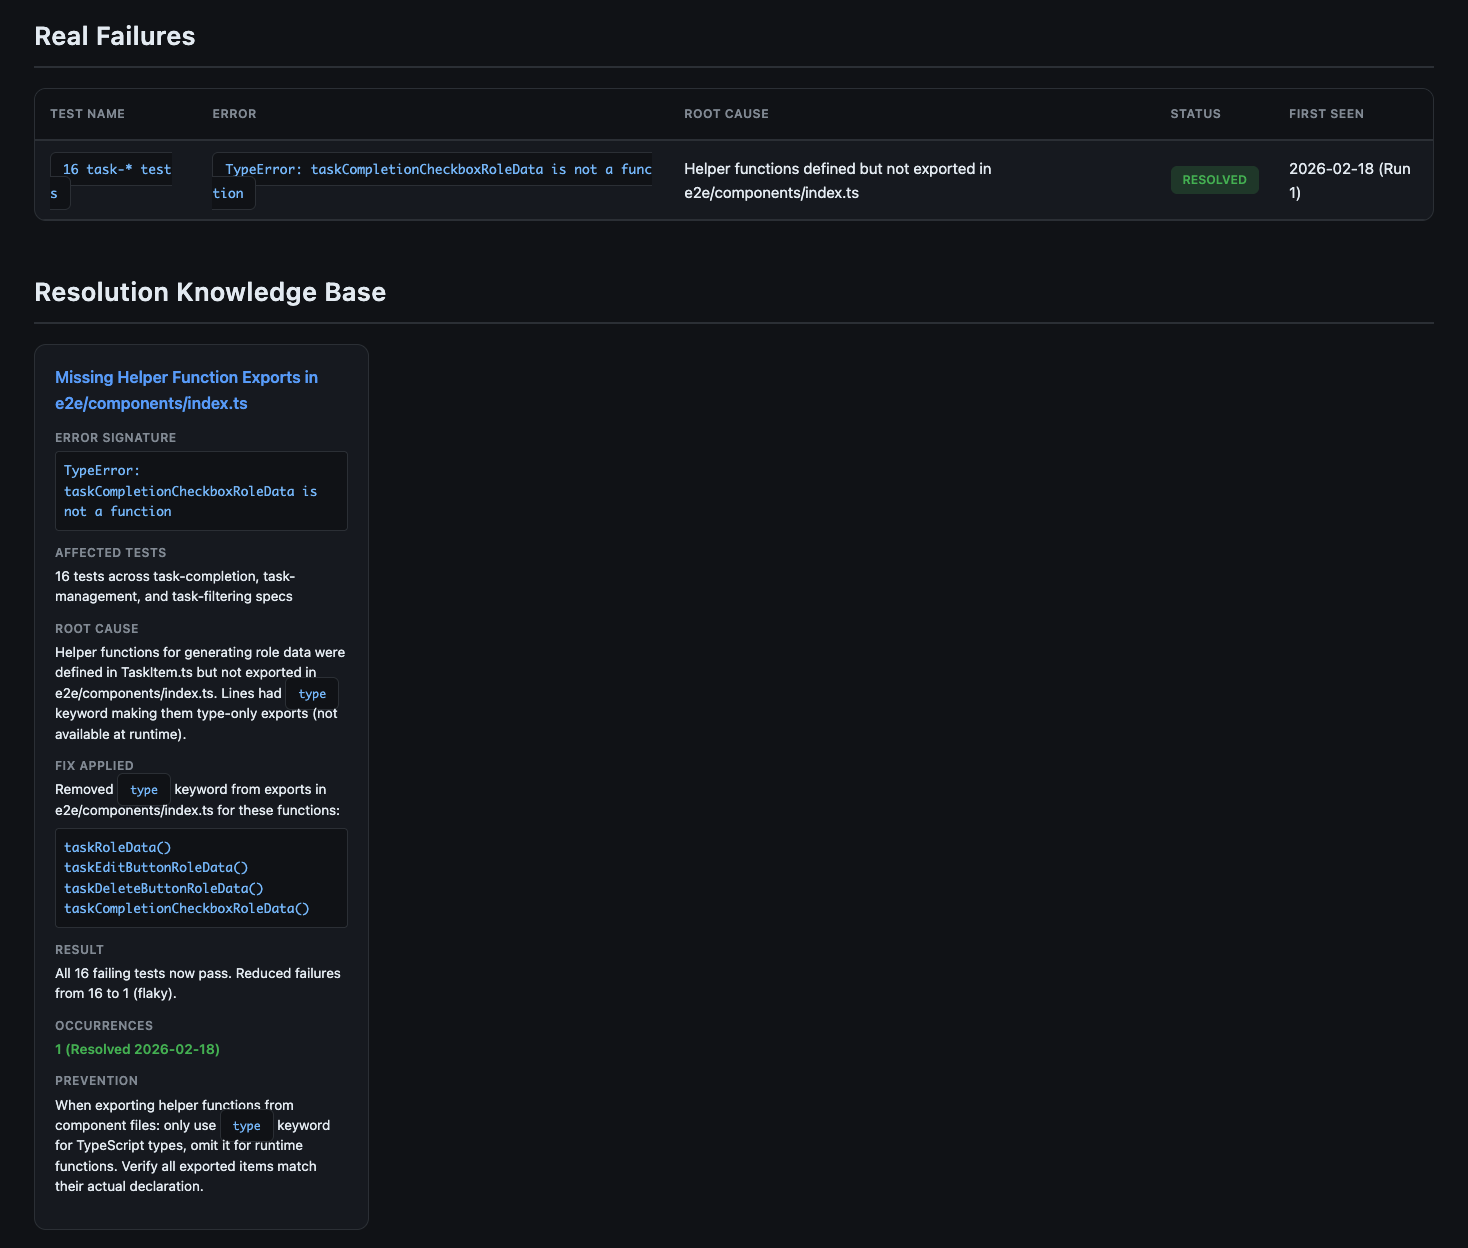Select taskRoleData() in the fix code block

[x=118, y=847]
